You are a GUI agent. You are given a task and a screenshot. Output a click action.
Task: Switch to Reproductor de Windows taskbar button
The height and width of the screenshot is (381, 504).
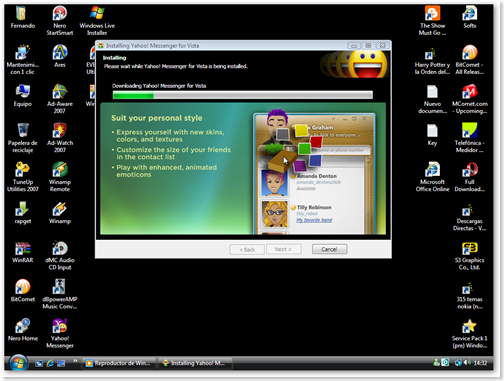click(x=119, y=363)
